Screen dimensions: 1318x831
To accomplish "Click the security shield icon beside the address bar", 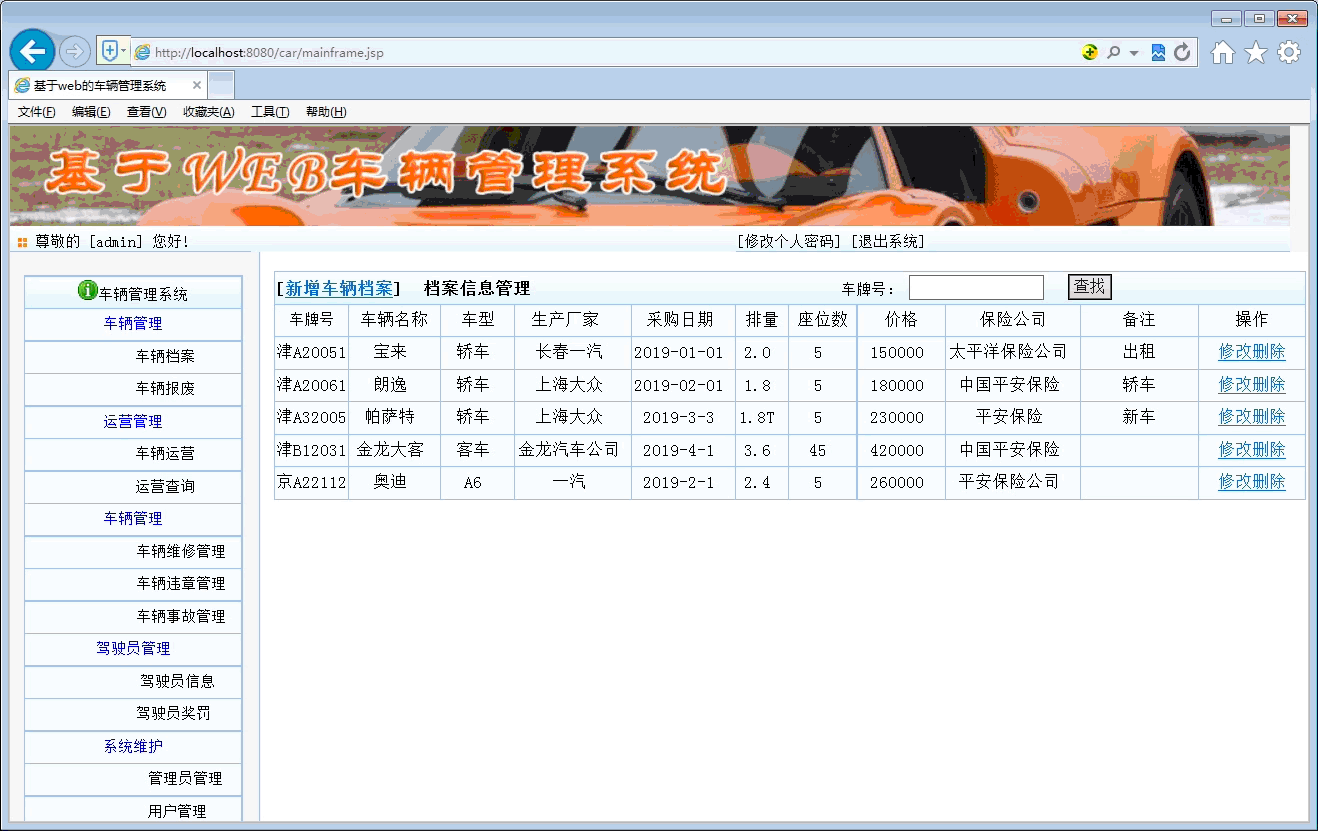I will click(x=108, y=51).
